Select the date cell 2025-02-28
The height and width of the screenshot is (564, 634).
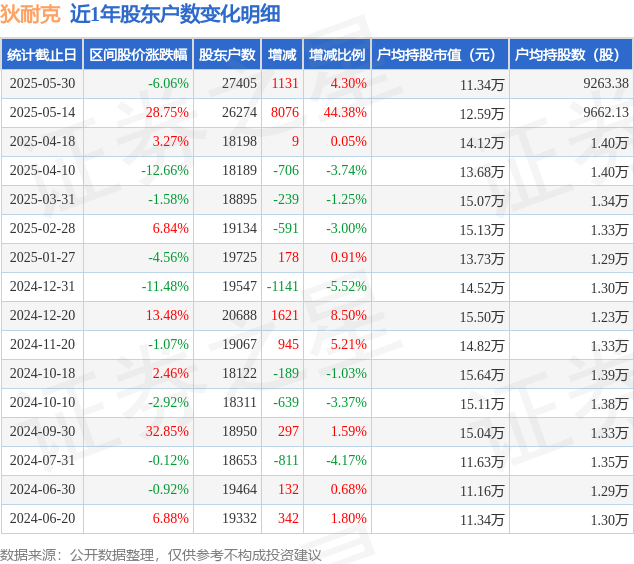pyautogui.click(x=42, y=228)
